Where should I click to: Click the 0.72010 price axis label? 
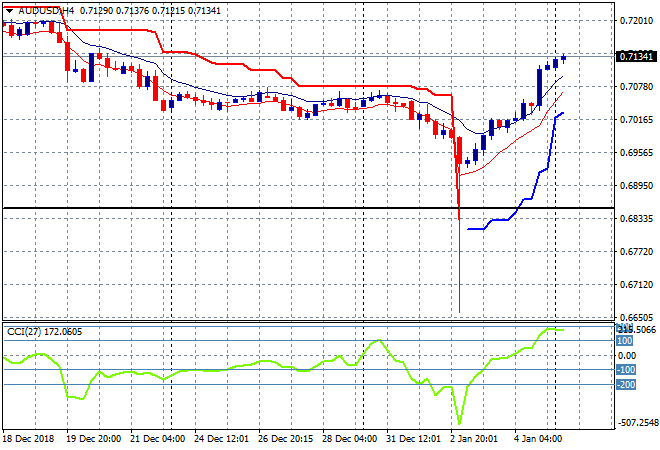pos(636,21)
